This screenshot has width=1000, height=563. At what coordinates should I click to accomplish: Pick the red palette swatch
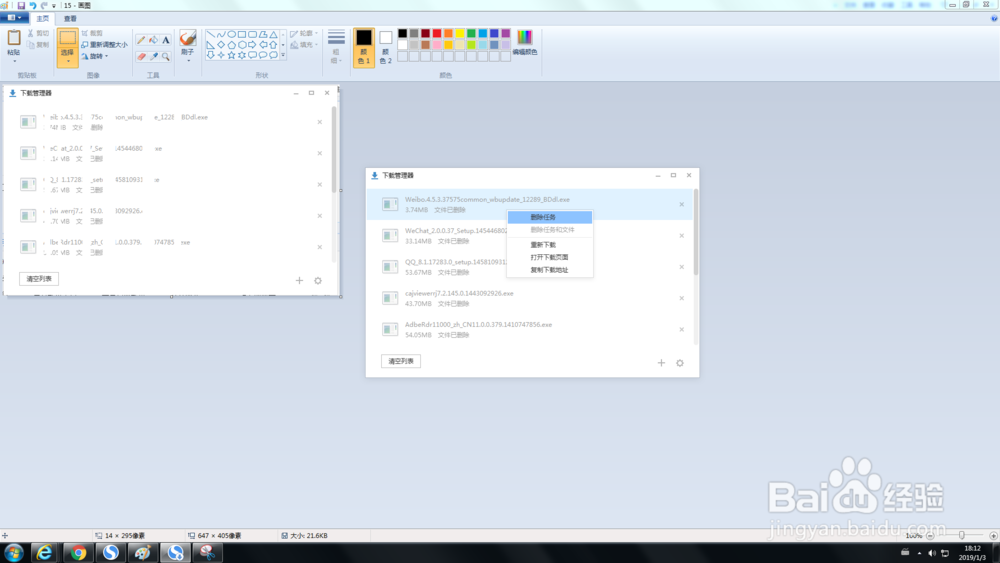coord(437,33)
